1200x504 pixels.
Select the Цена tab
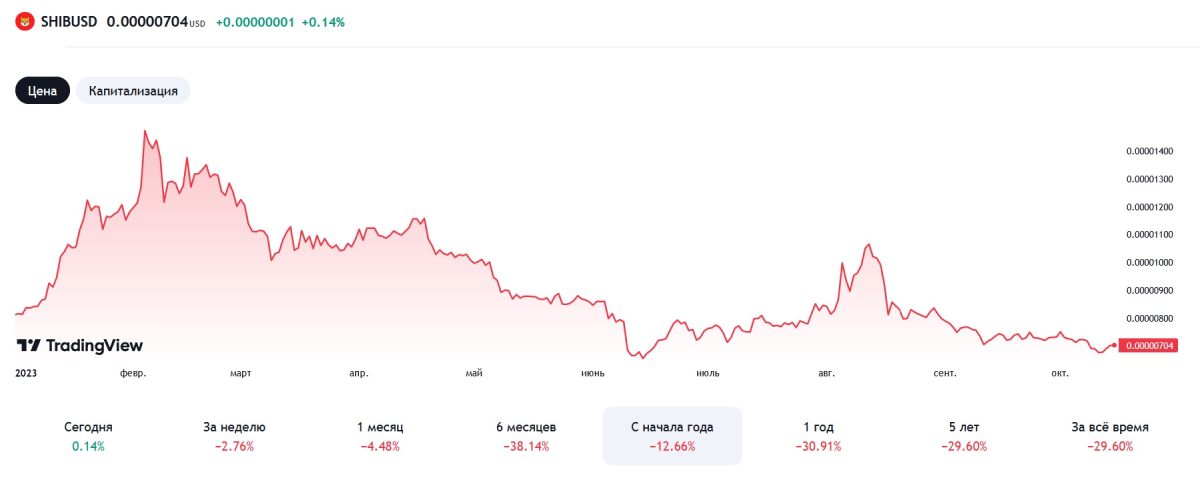coord(42,90)
